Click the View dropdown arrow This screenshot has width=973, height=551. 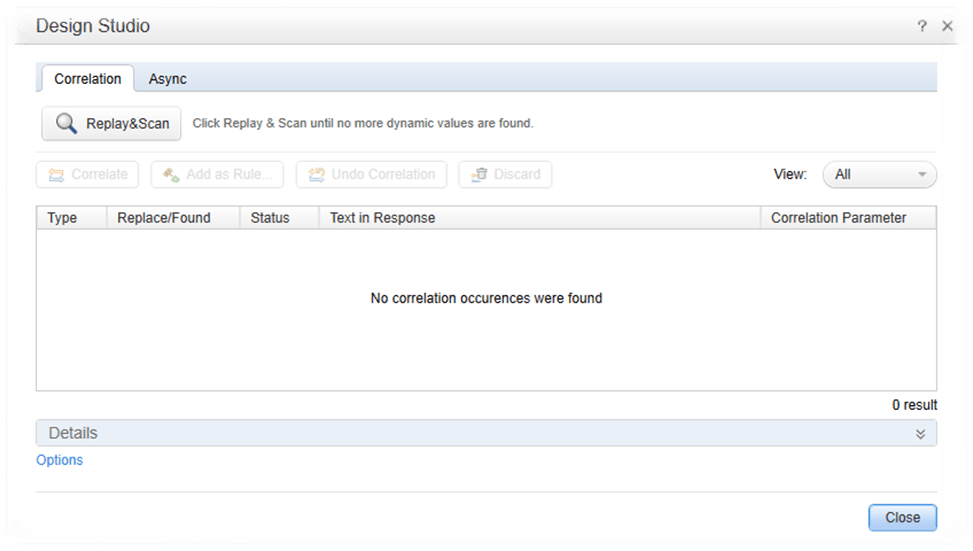(x=921, y=175)
